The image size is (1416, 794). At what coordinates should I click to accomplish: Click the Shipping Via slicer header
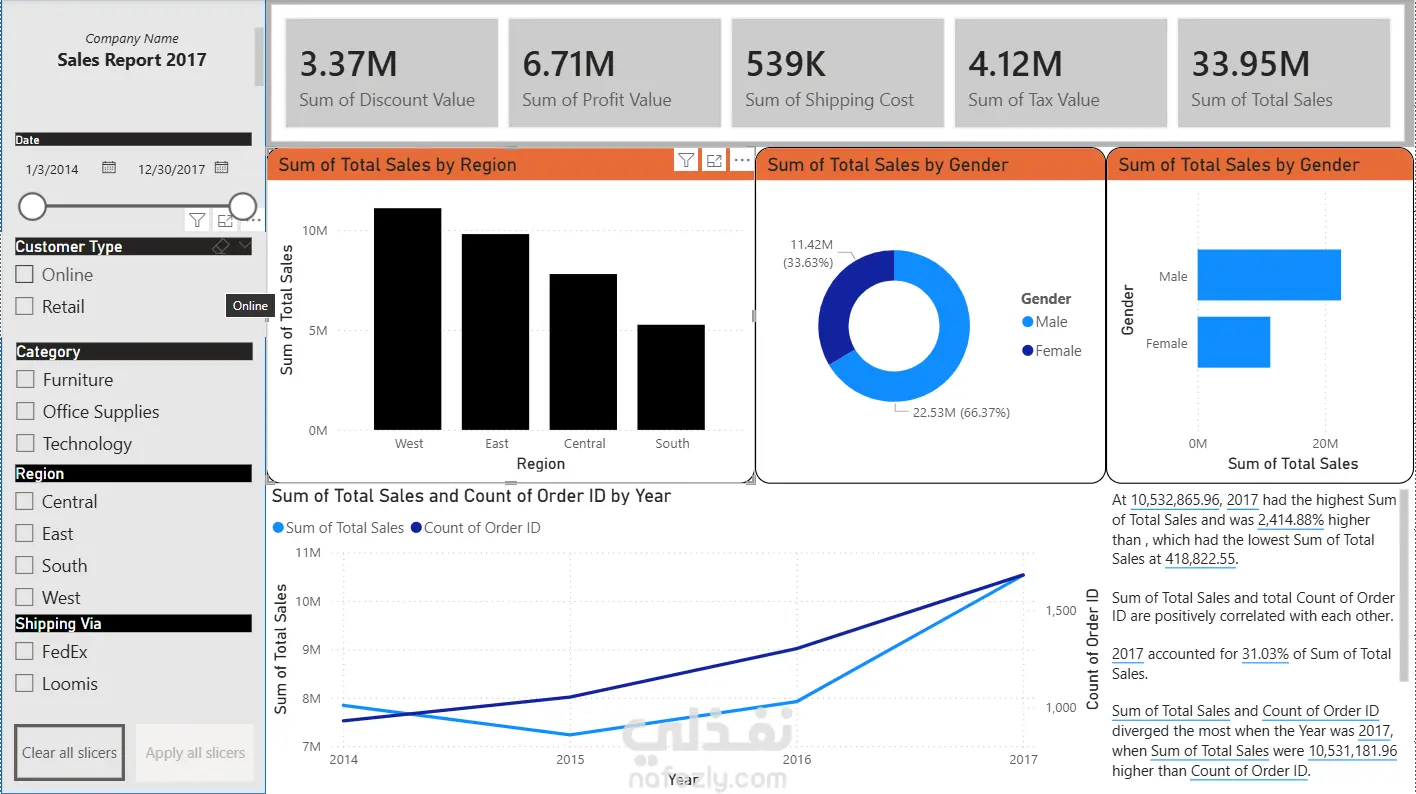[133, 623]
